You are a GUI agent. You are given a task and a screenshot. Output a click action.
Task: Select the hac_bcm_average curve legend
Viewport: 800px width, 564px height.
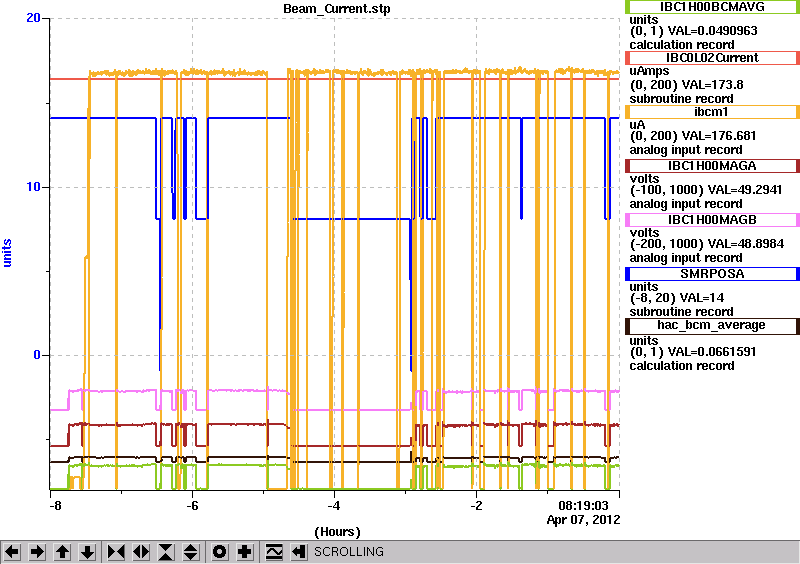coord(712,326)
